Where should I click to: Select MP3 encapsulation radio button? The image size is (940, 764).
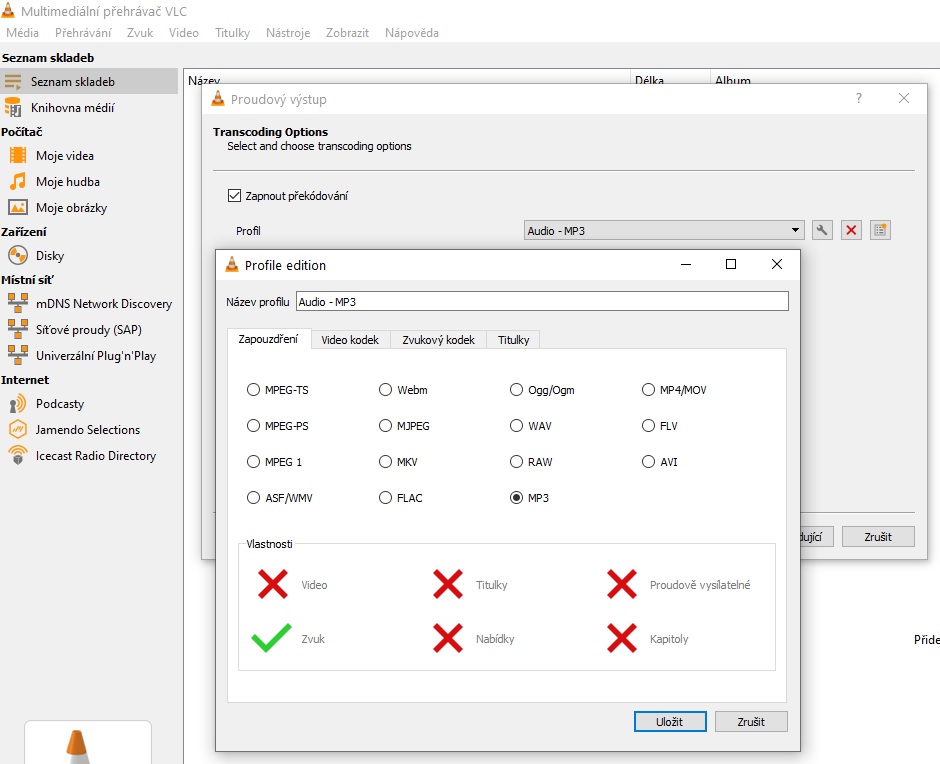click(516, 498)
